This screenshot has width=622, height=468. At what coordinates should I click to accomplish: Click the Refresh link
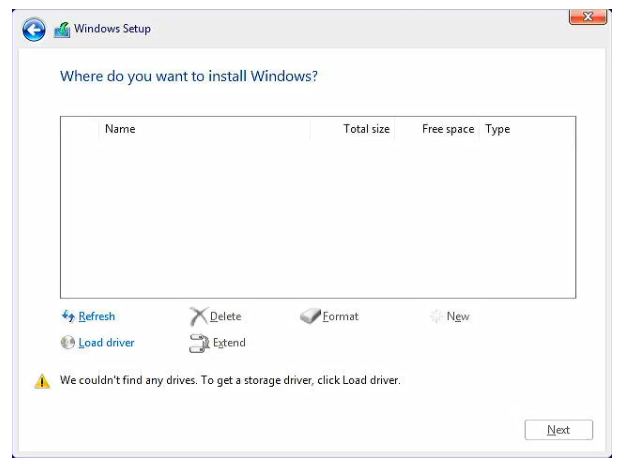pyautogui.click(x=97, y=316)
